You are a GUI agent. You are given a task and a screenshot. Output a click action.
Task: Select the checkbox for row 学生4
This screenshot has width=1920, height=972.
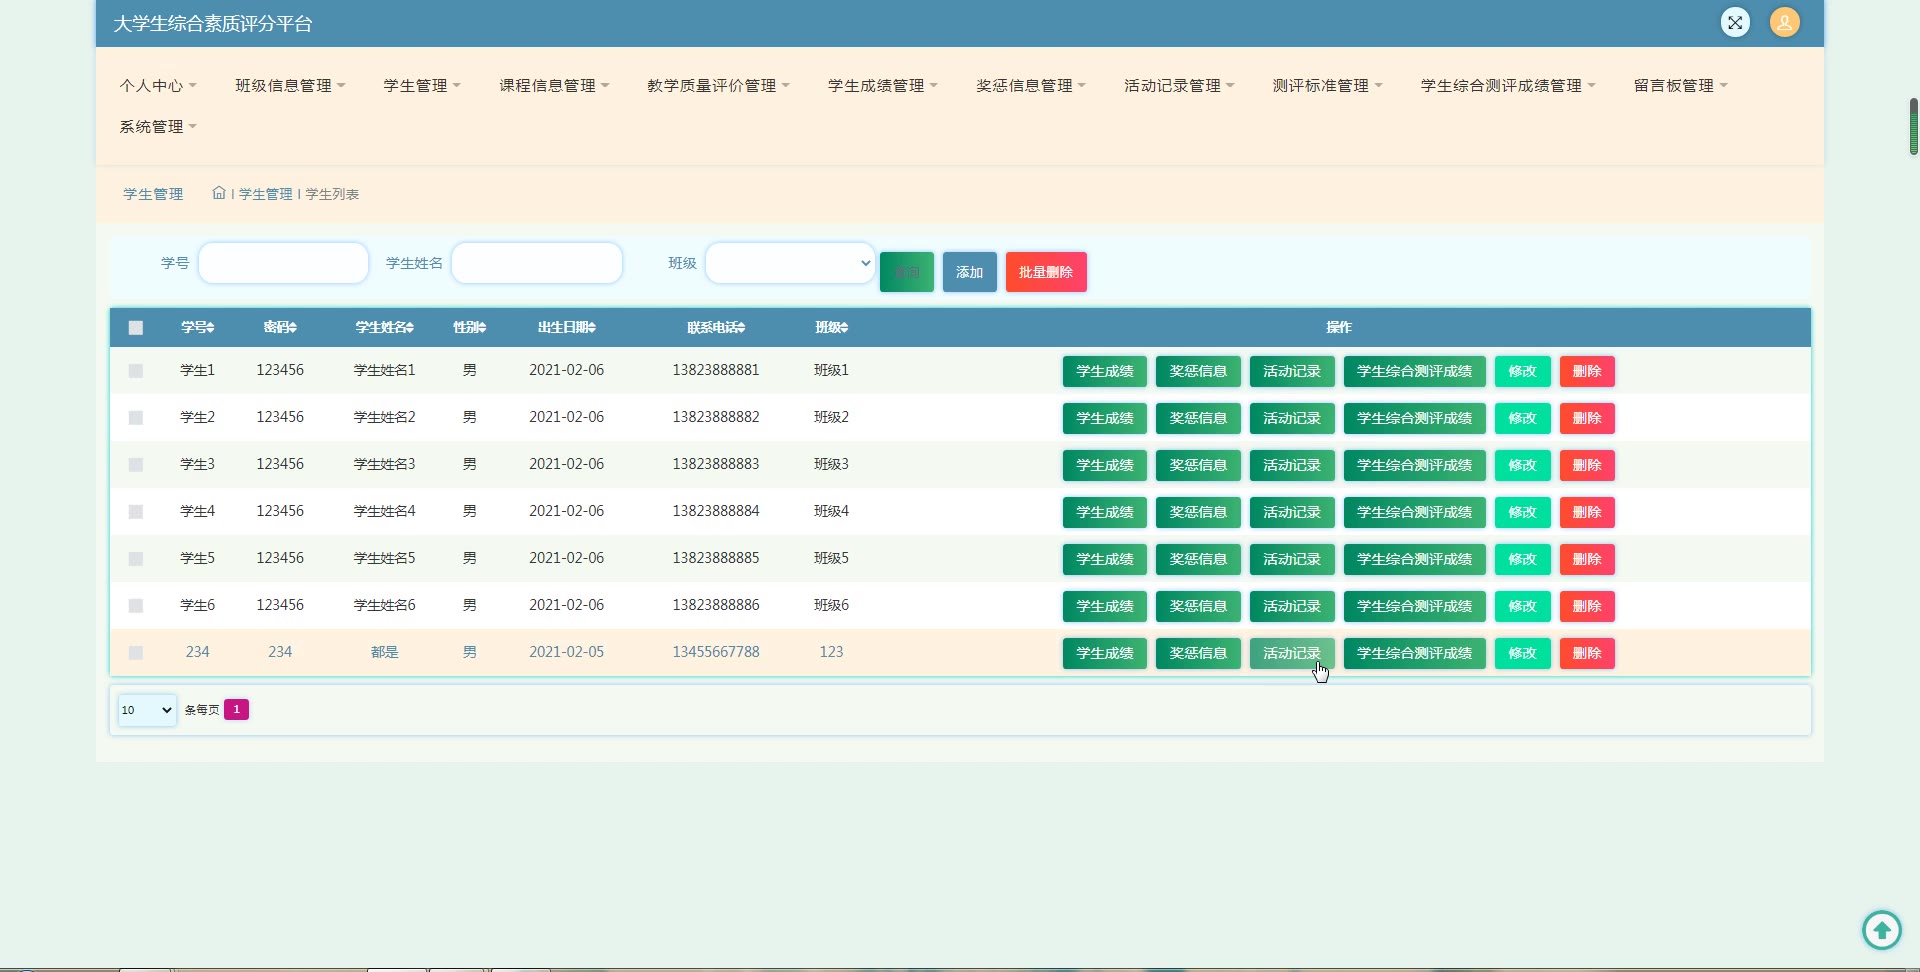tap(136, 512)
